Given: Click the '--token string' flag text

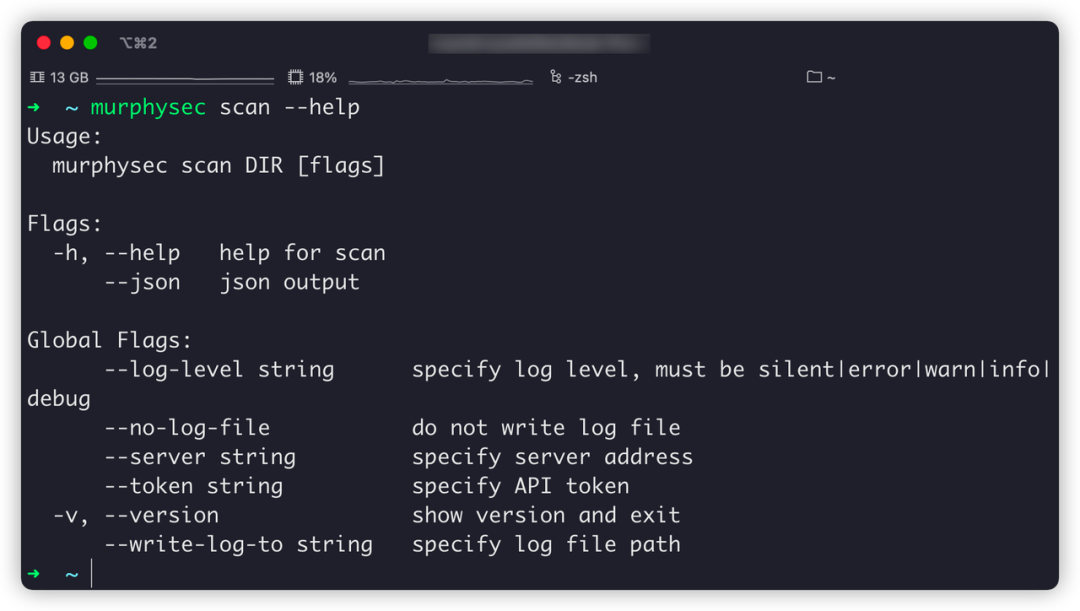Looking at the screenshot, I should click(x=193, y=486).
